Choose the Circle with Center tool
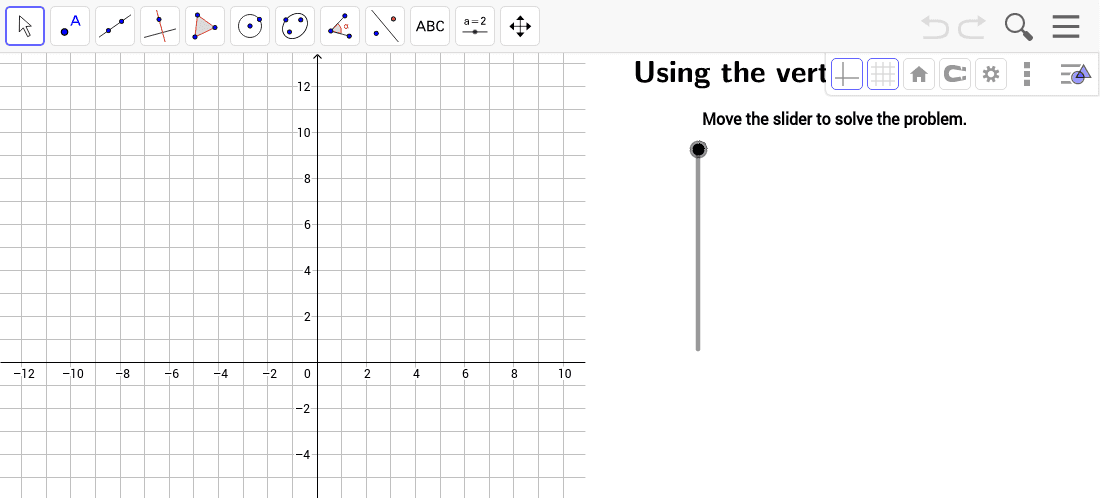Screen dimensions: 1100x500 click(250, 26)
